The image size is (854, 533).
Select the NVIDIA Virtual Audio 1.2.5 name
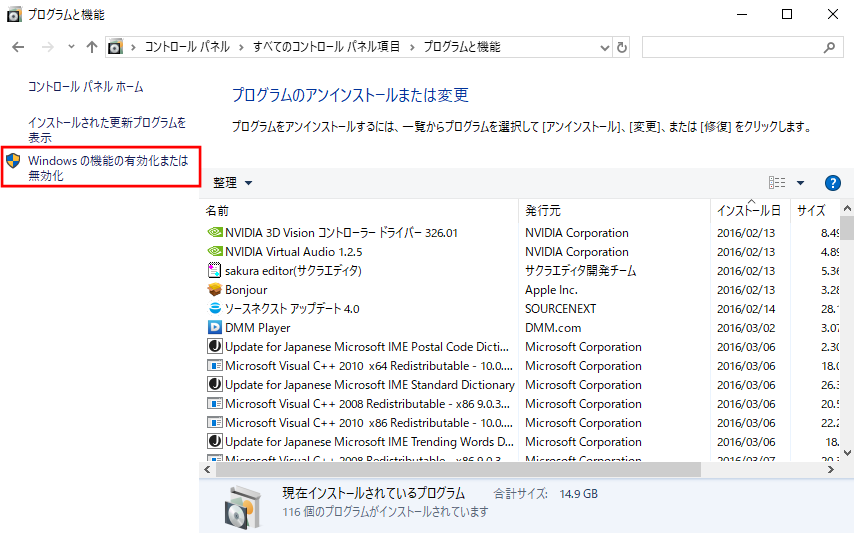tap(294, 252)
